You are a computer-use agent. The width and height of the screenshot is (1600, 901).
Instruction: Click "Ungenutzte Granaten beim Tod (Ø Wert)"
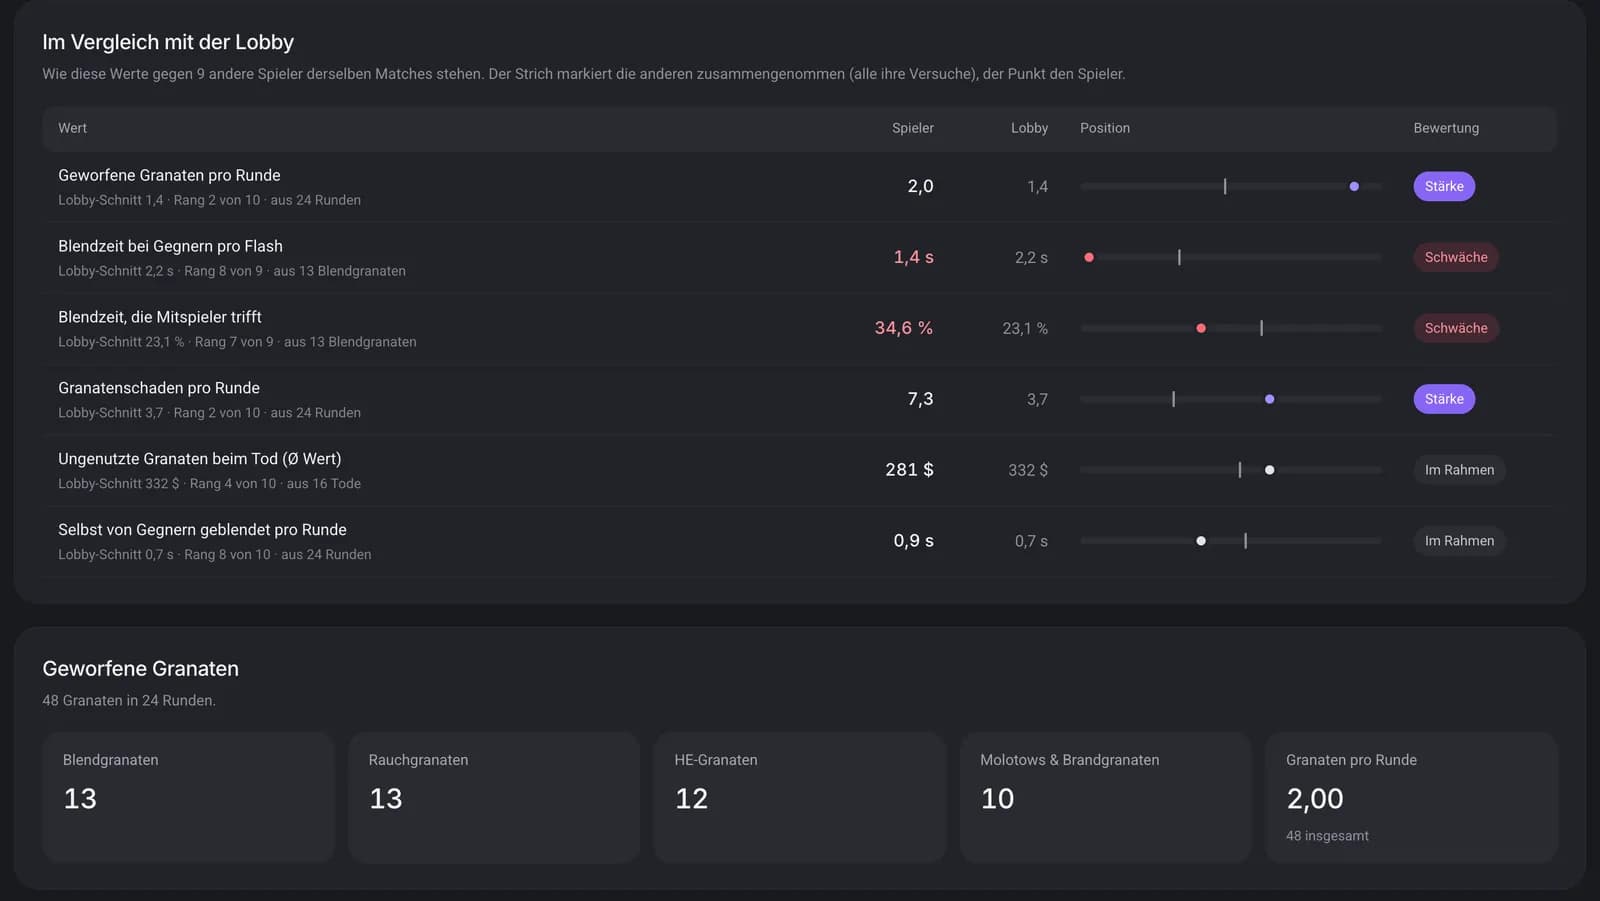coord(200,459)
